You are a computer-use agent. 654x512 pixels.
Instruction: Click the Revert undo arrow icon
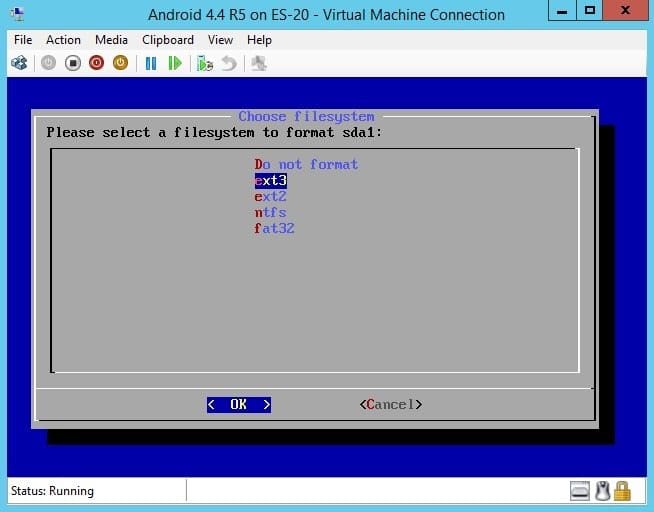pyautogui.click(x=229, y=63)
